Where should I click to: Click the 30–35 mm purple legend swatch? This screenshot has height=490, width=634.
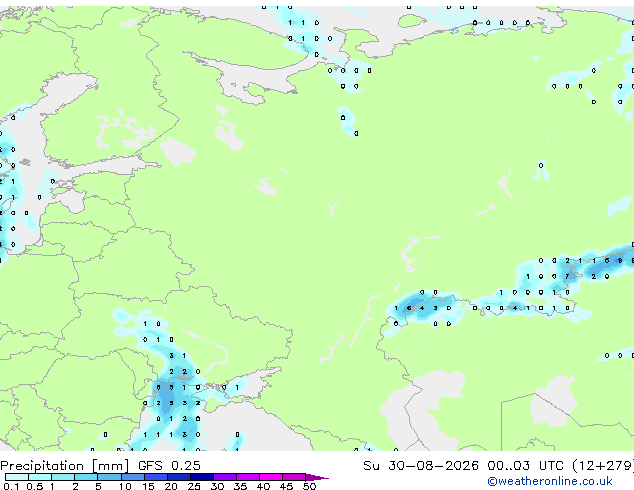224,477
